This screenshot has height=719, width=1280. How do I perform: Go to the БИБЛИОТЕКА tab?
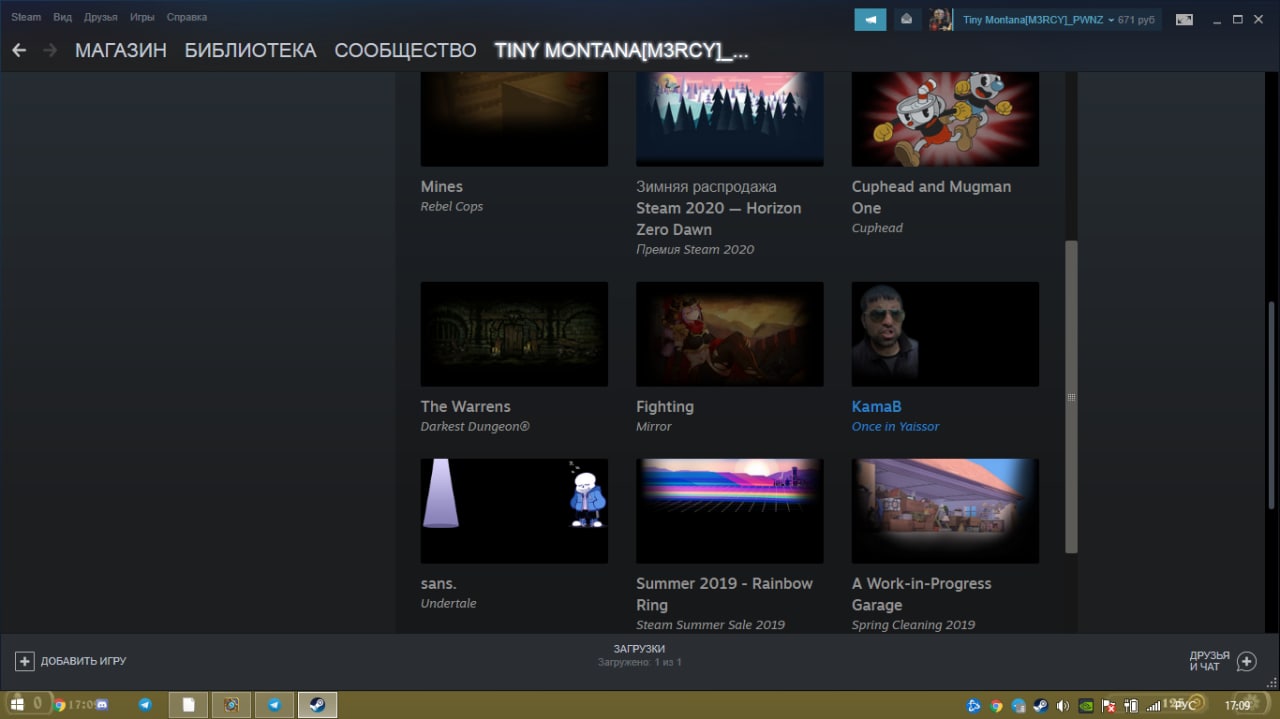(250, 50)
